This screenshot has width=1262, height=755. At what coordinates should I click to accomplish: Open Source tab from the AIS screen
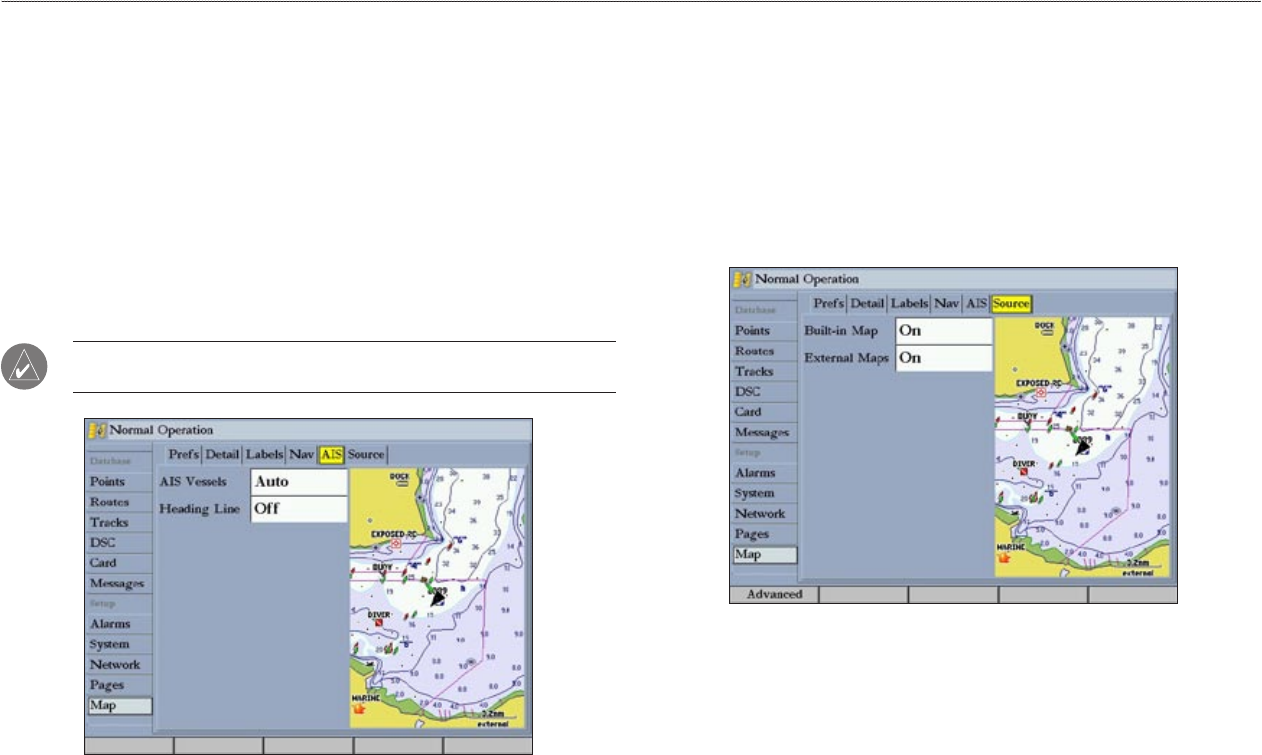click(x=366, y=454)
